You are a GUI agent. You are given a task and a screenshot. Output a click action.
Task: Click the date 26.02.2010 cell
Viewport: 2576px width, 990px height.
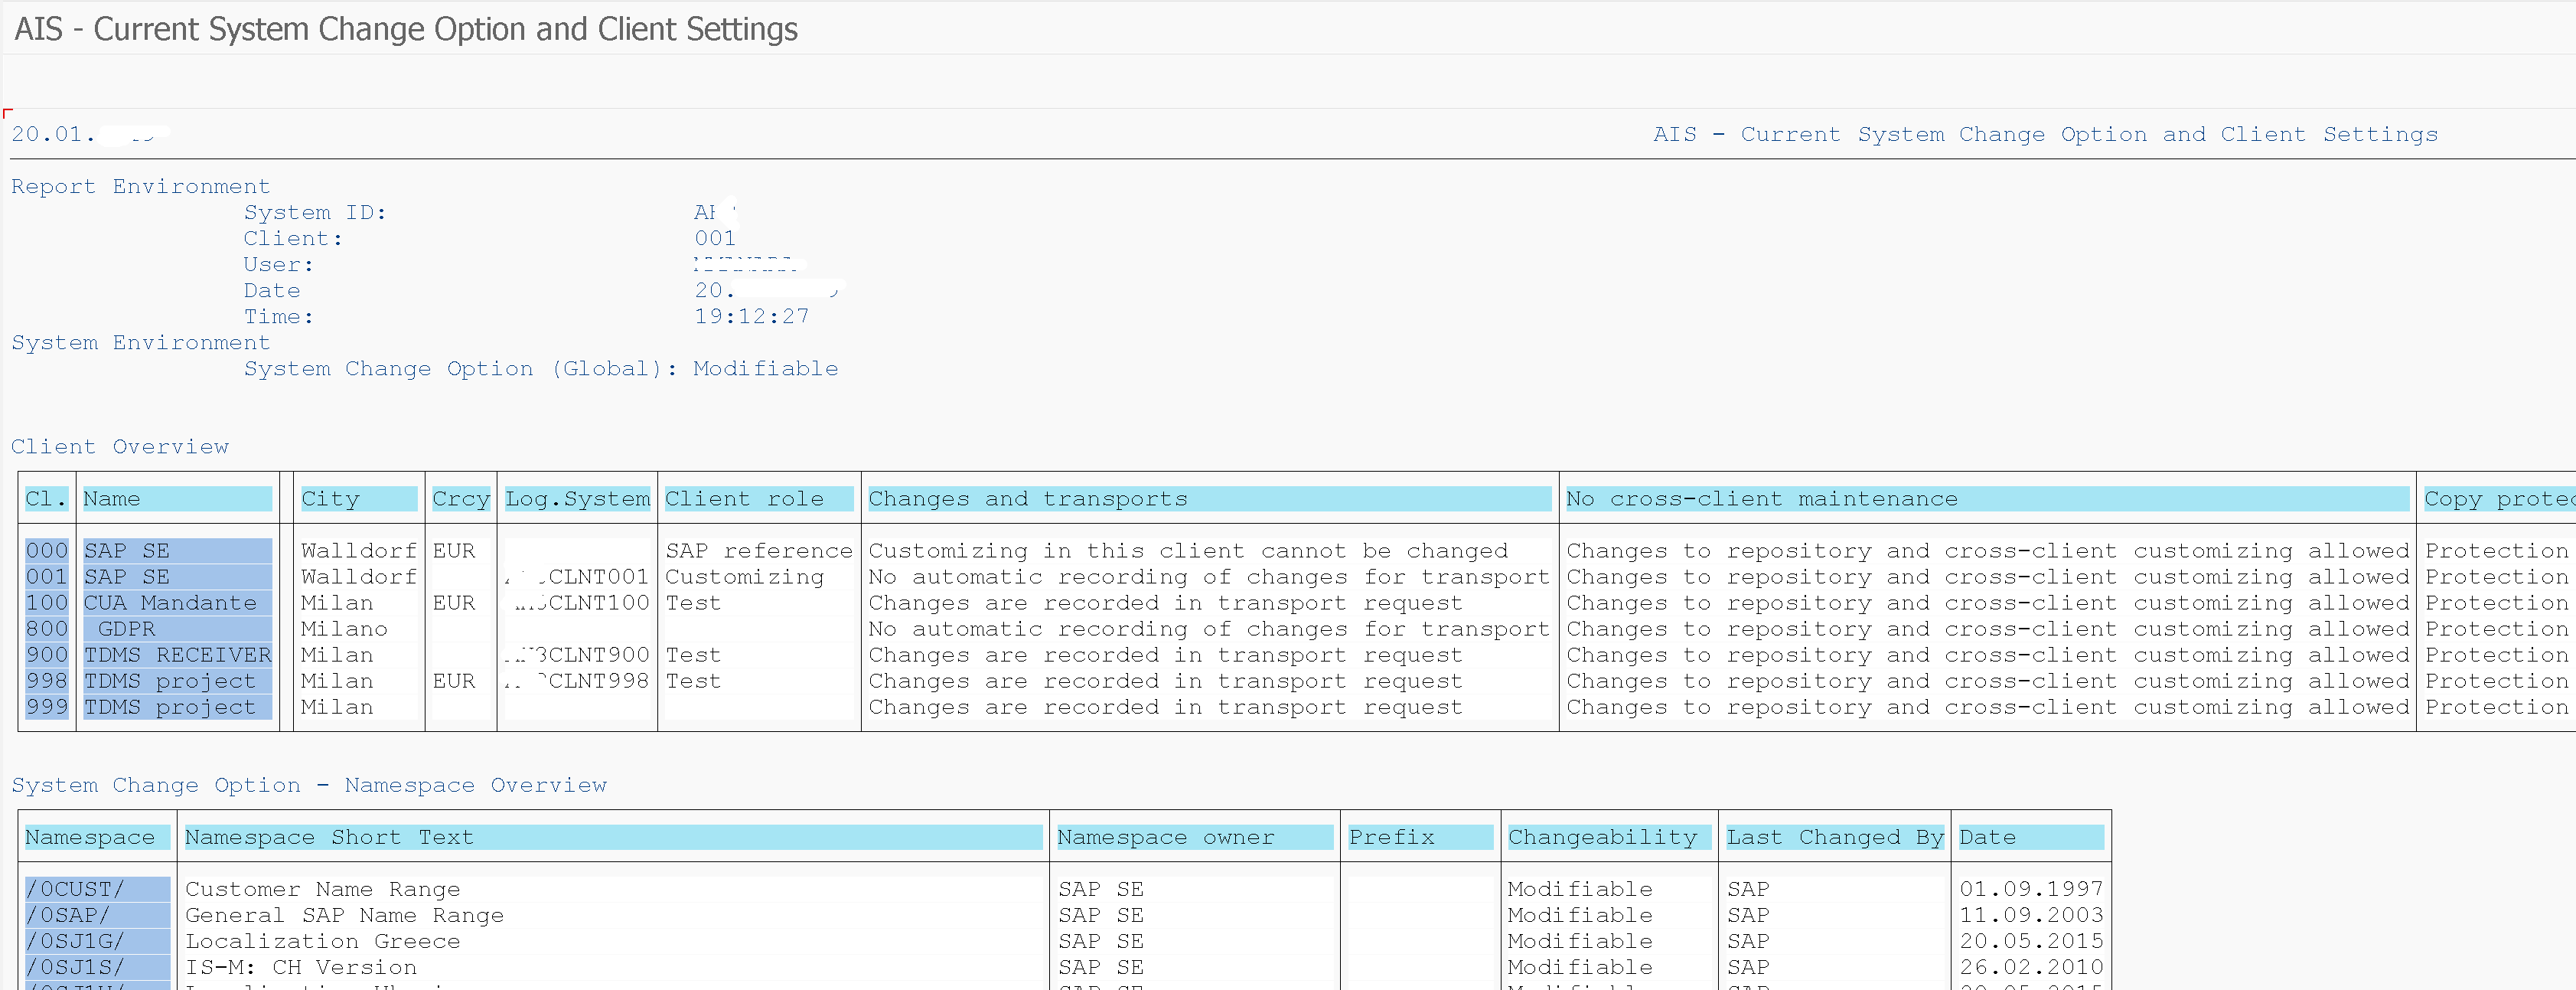pyautogui.click(x=2032, y=967)
